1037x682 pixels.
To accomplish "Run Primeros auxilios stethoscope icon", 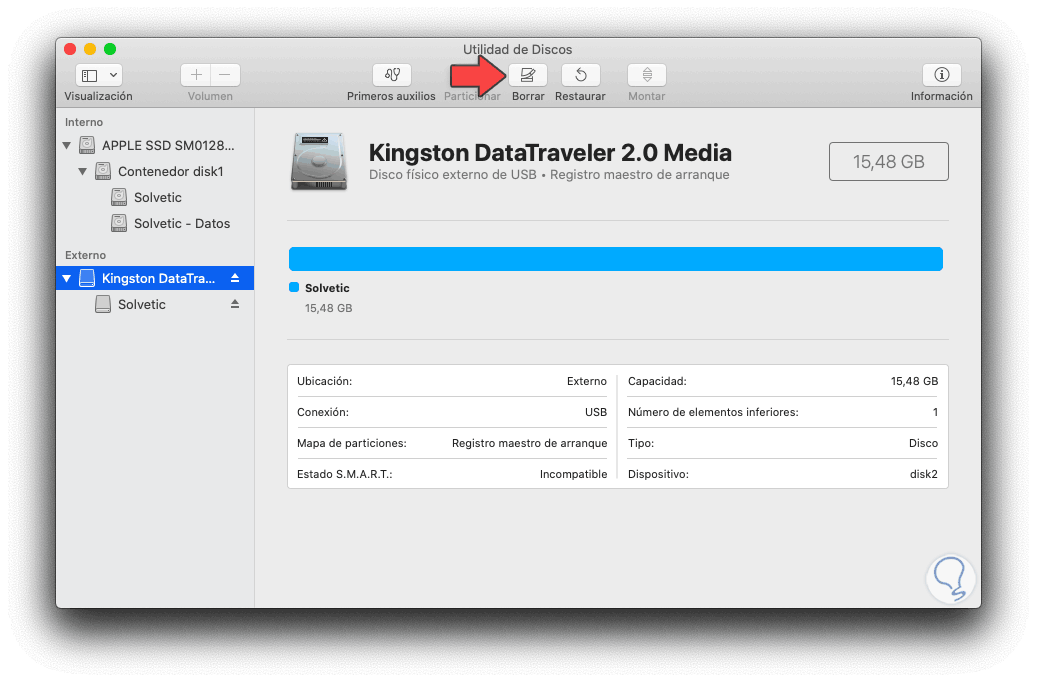I will [x=392, y=75].
